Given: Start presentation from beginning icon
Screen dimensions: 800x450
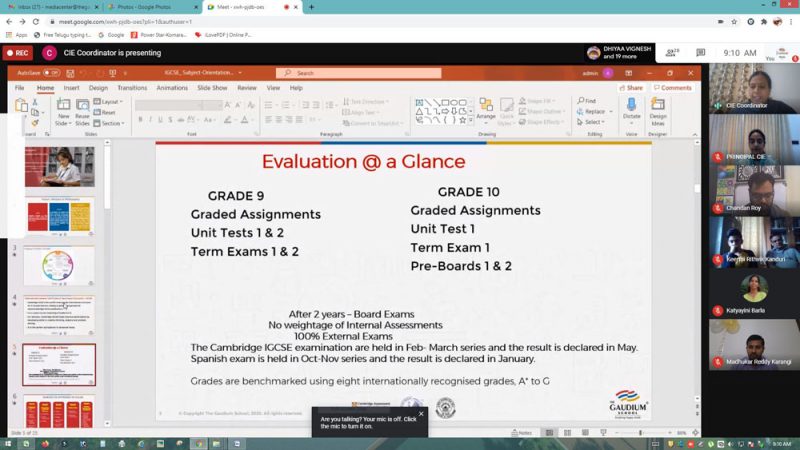Looking at the screenshot, I should 113,73.
